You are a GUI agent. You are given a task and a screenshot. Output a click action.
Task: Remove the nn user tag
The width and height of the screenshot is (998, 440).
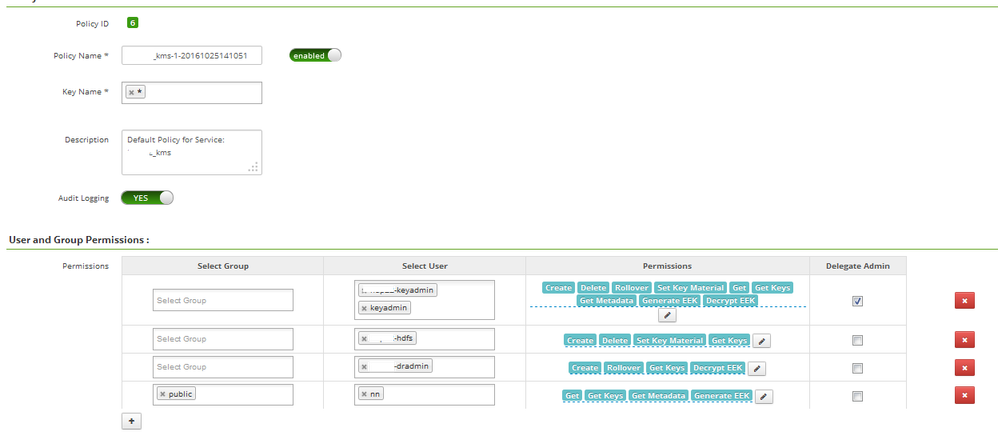(x=364, y=394)
